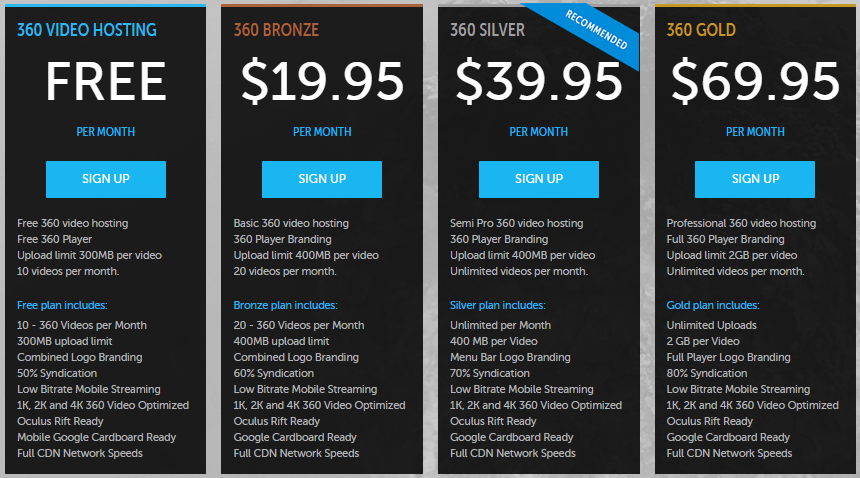This screenshot has height=478, width=860.
Task: Select the 360 Bronze plan title
Action: click(x=276, y=30)
